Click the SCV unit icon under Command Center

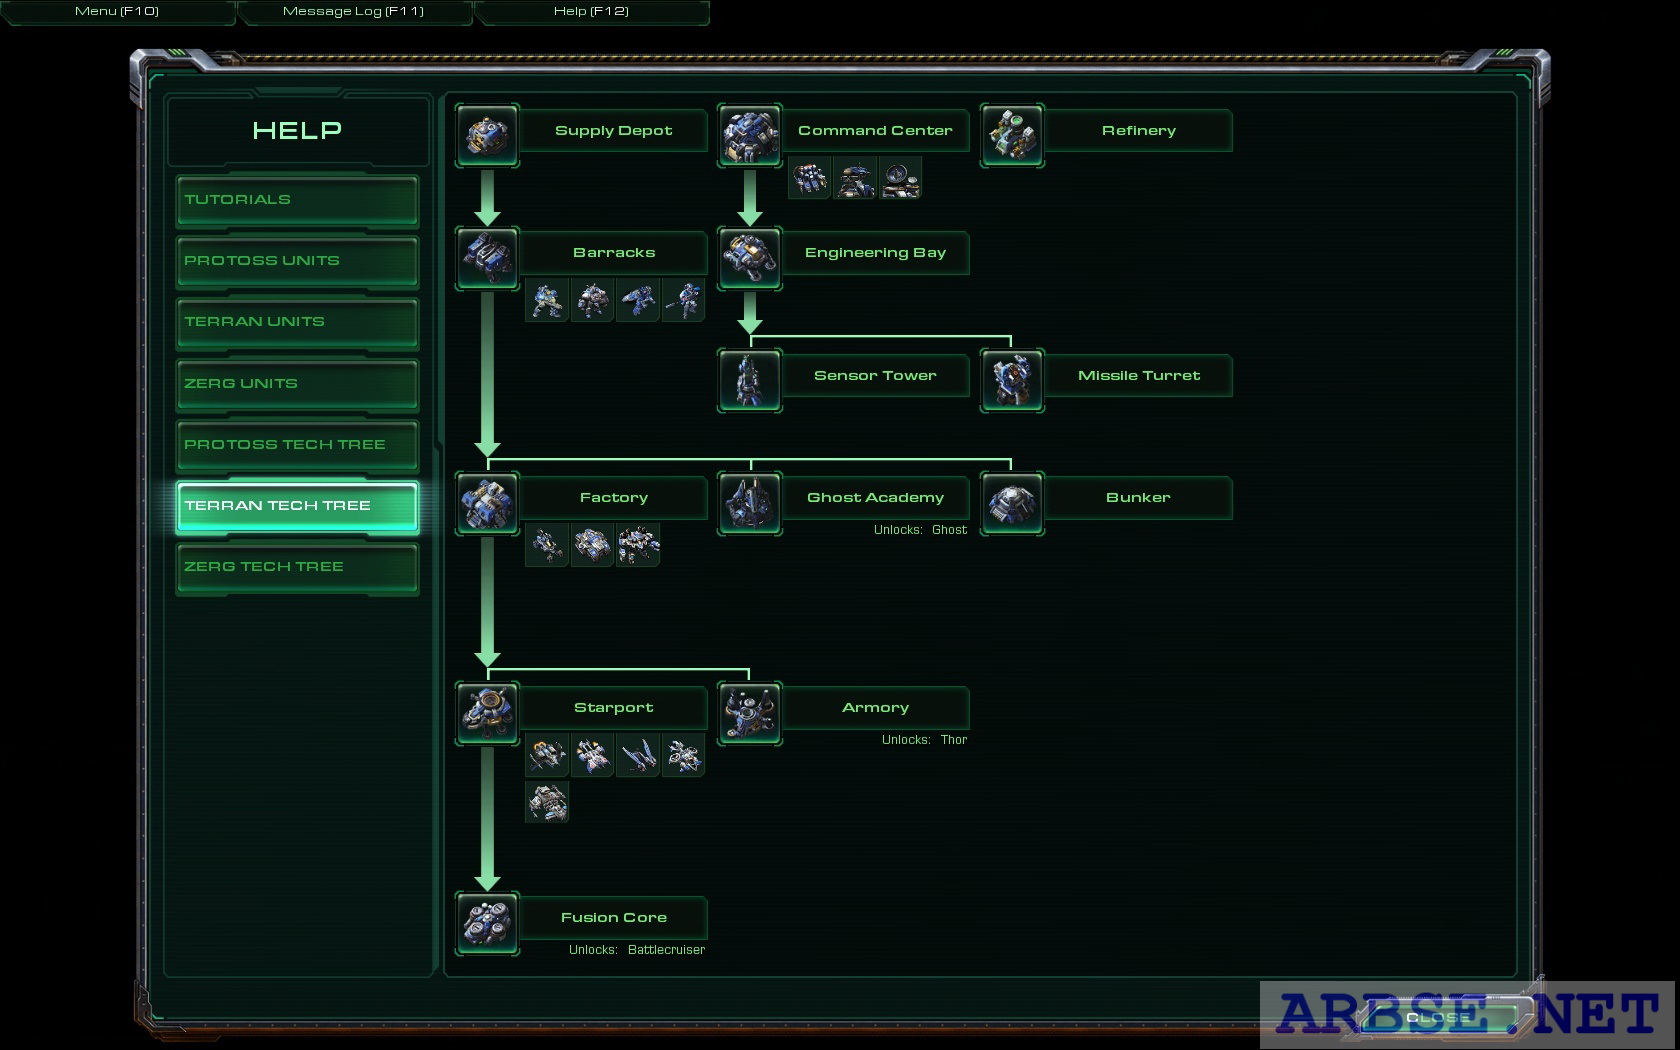[809, 178]
